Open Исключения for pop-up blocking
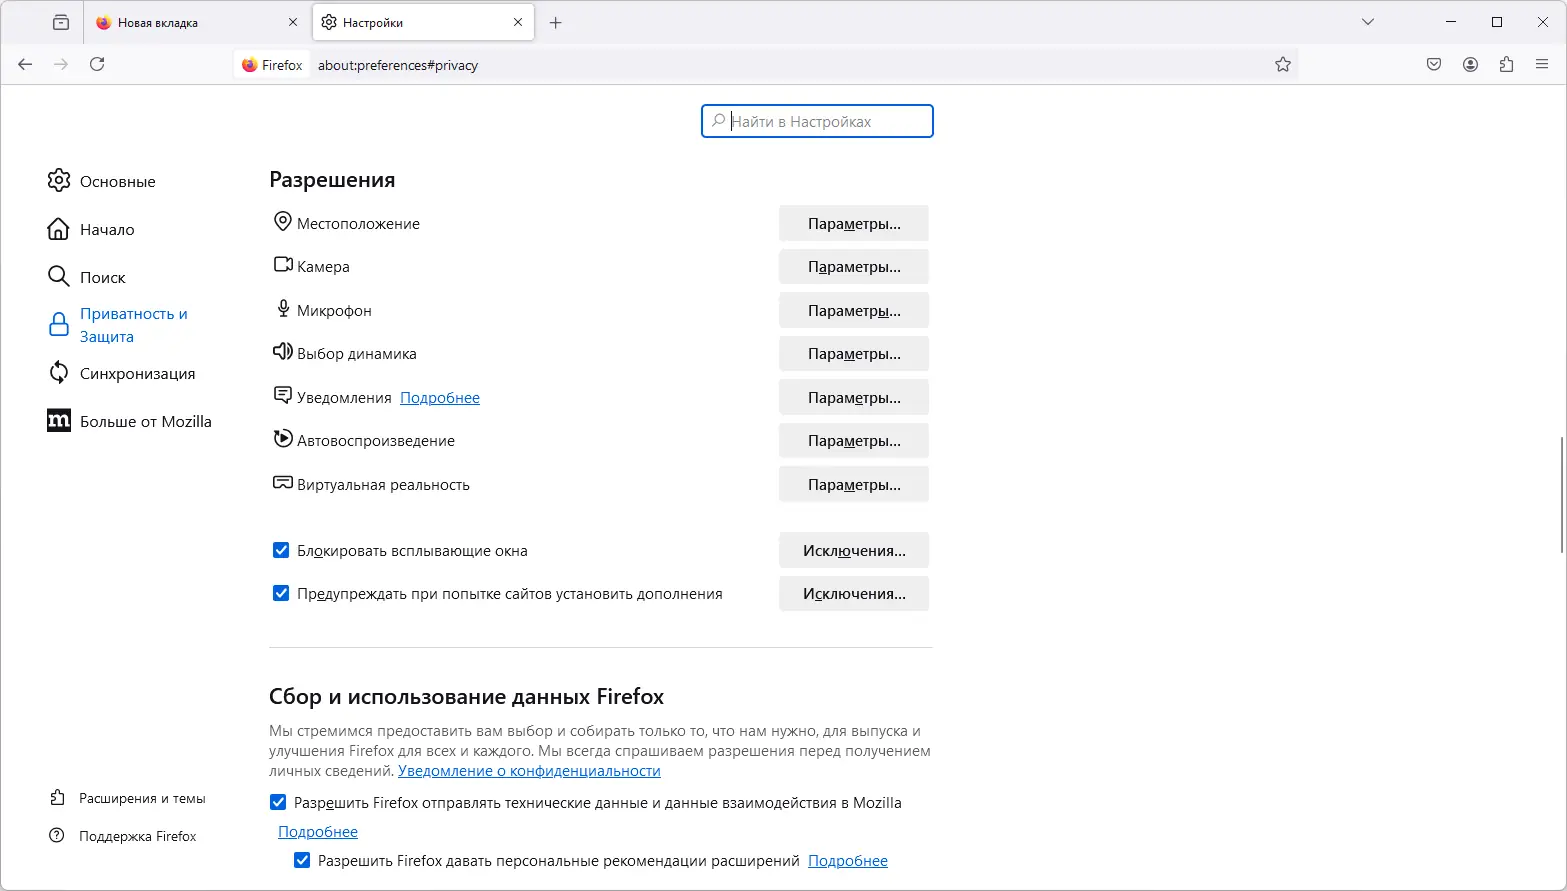Viewport: 1567px width, 891px height. tap(853, 550)
